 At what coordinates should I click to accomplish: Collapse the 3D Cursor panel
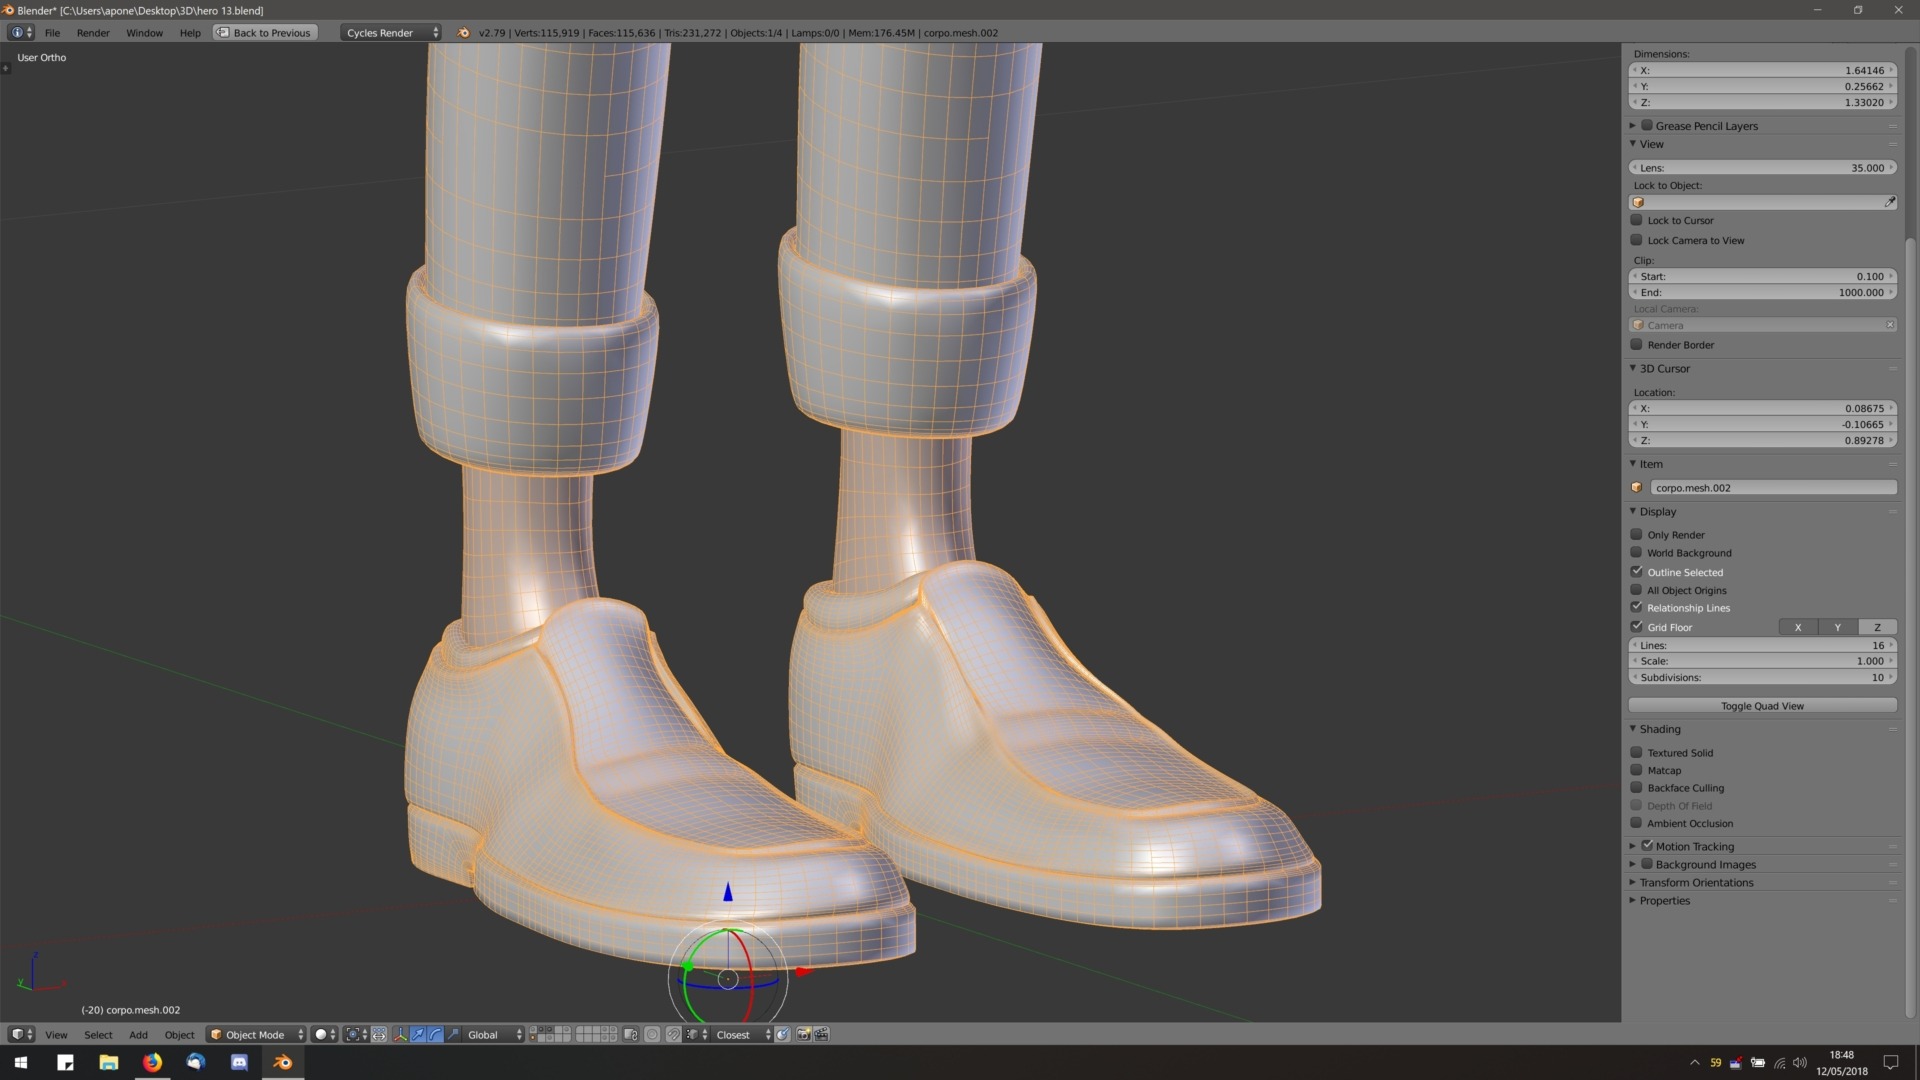tap(1633, 368)
